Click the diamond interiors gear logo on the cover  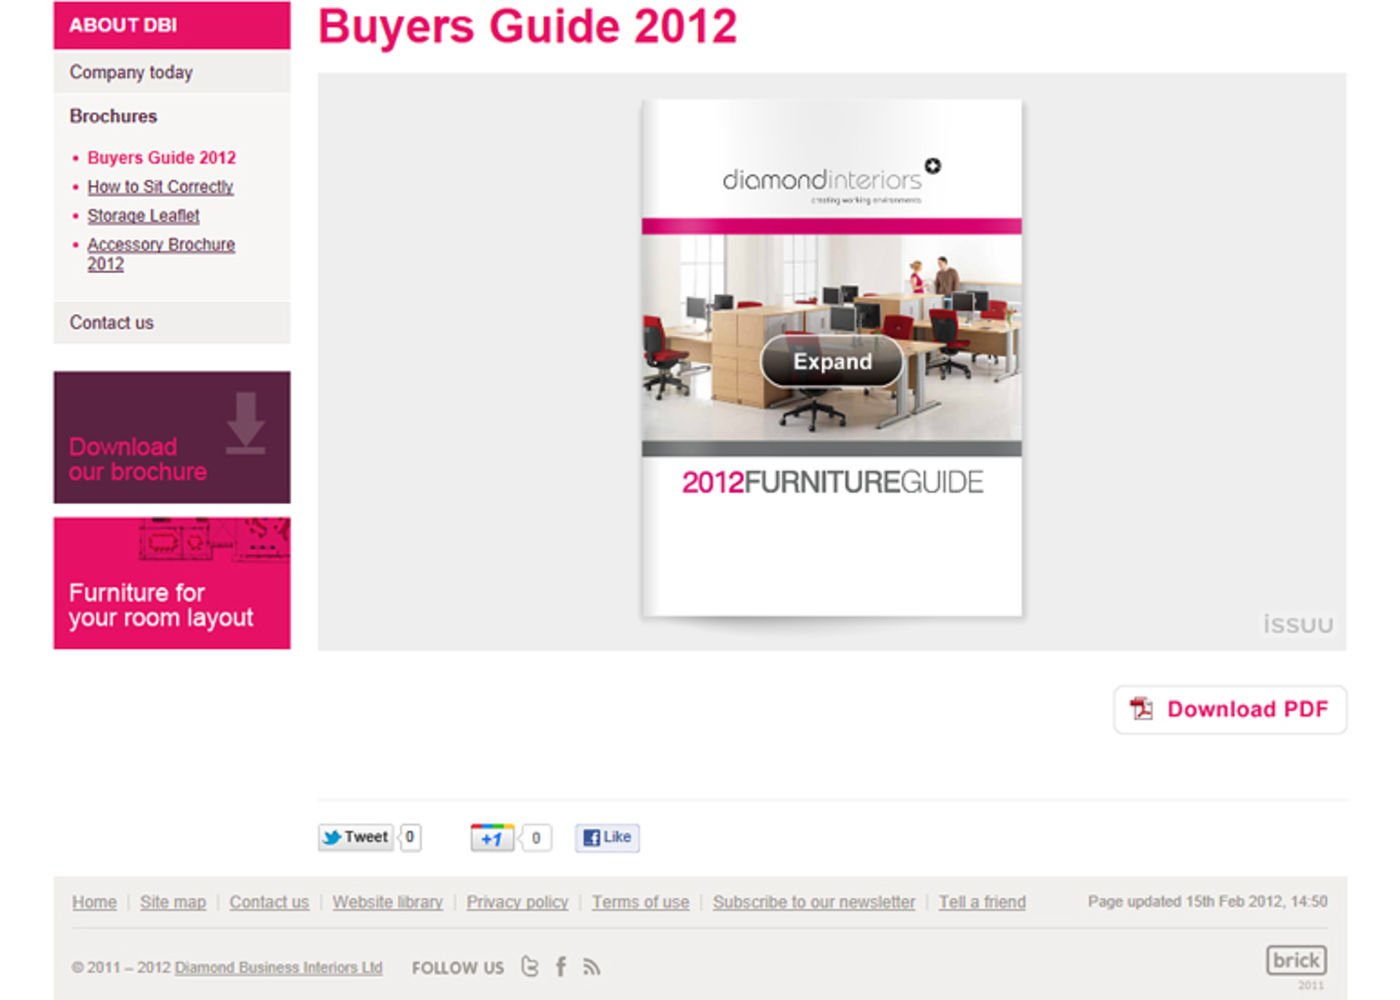[932, 164]
